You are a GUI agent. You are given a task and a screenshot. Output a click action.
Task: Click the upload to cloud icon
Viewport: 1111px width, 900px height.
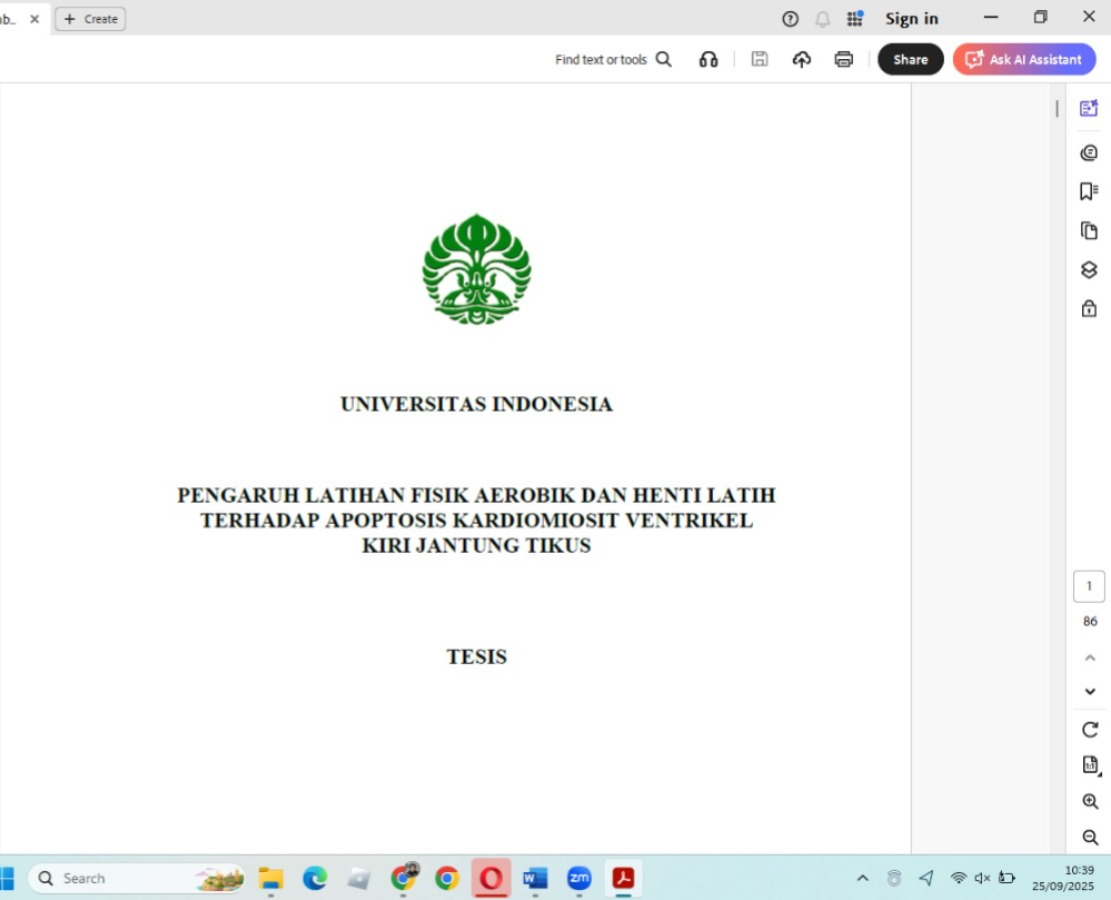[801, 60]
